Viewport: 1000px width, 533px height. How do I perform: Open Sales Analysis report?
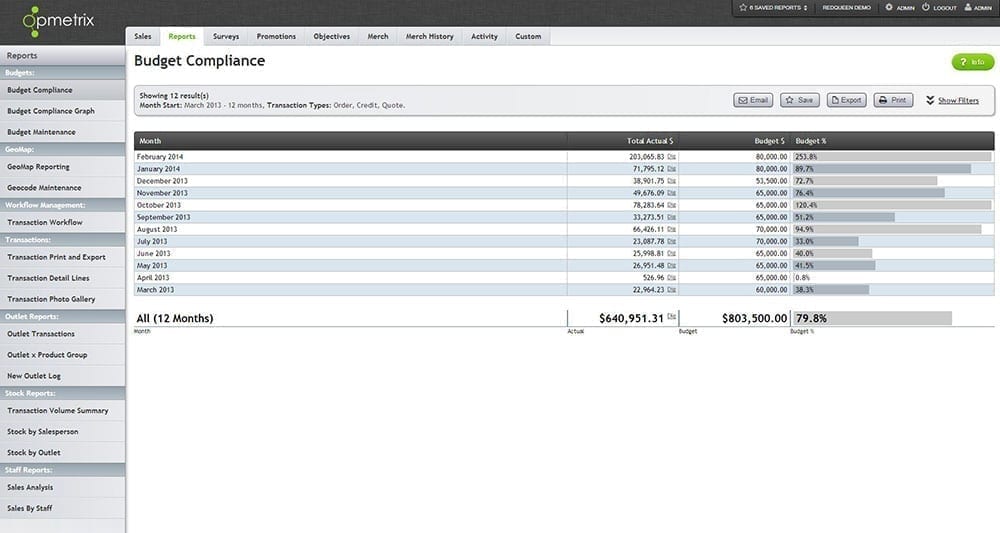62,487
